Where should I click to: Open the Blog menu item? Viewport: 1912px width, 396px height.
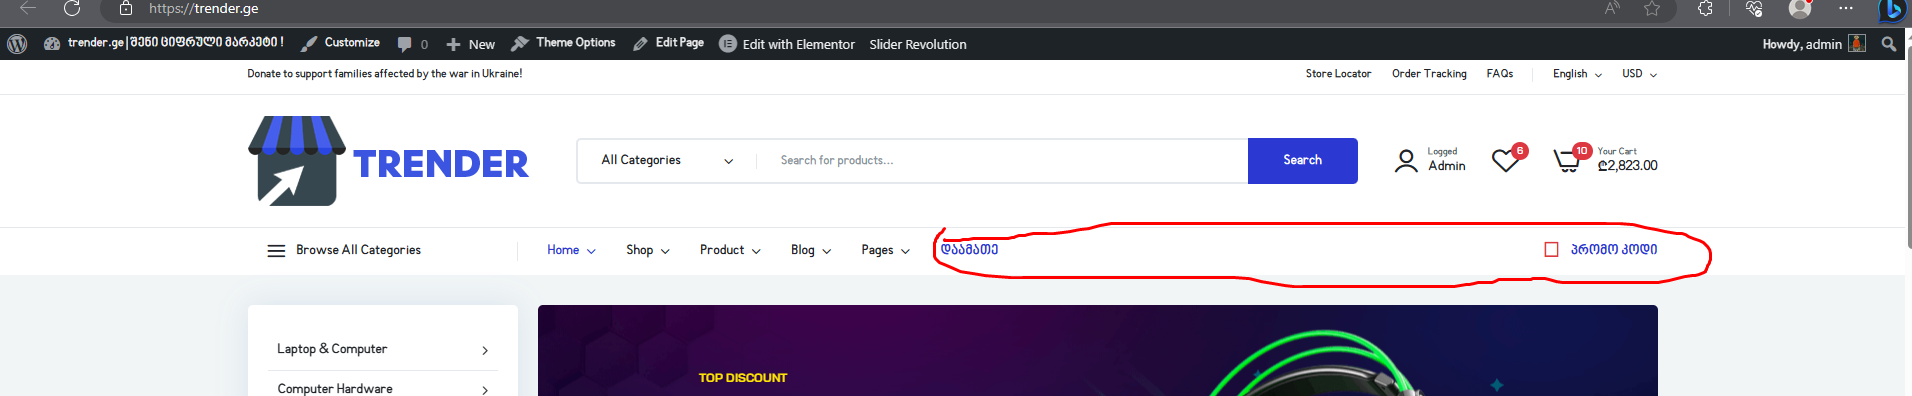coord(811,250)
